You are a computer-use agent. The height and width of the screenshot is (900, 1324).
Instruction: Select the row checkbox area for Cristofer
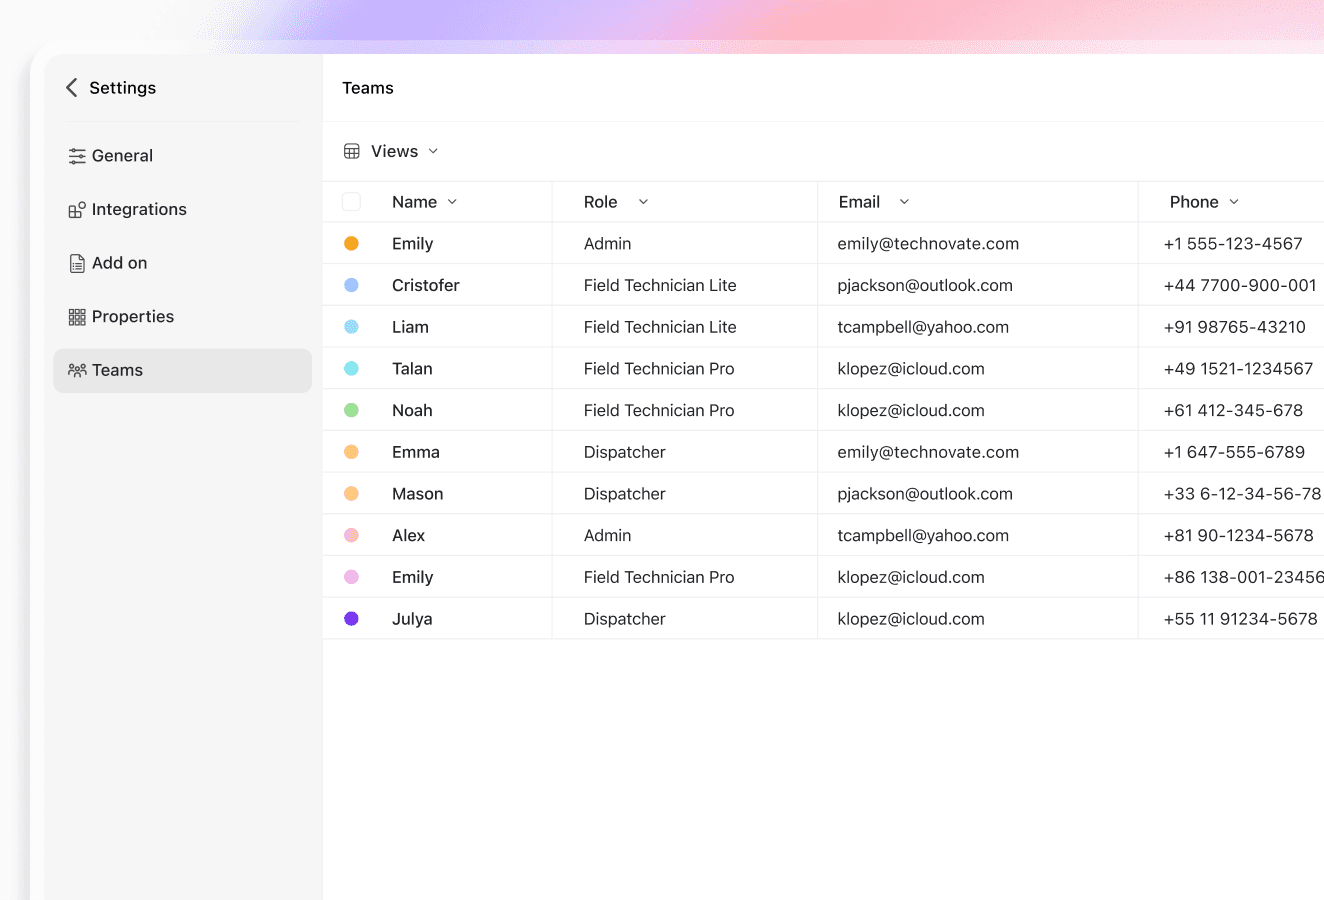(351, 284)
